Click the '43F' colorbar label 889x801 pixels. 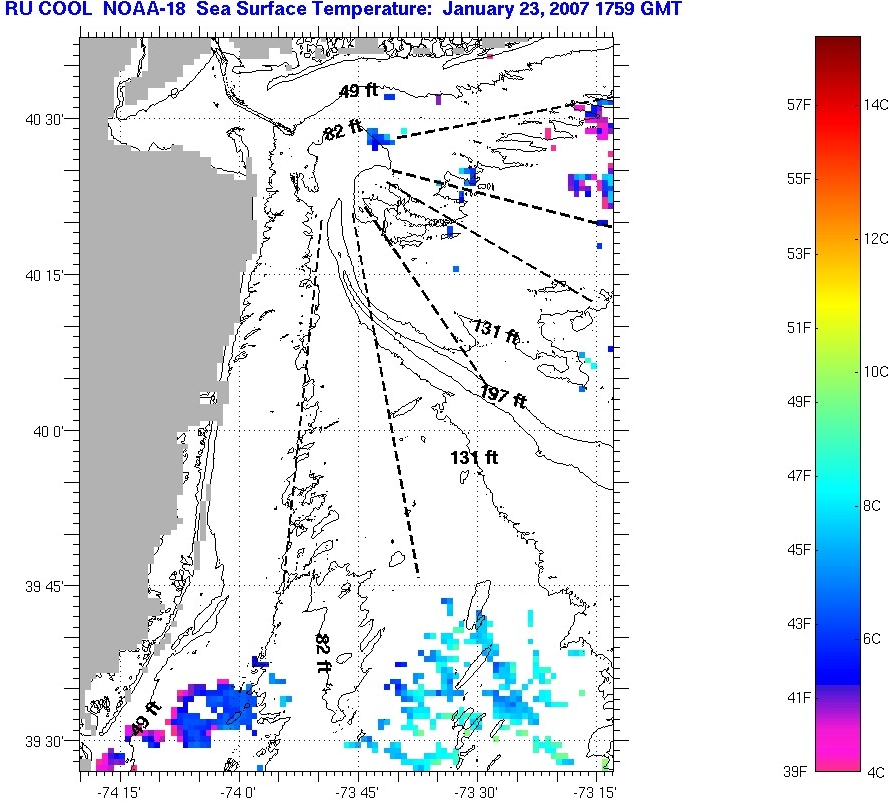tap(798, 624)
